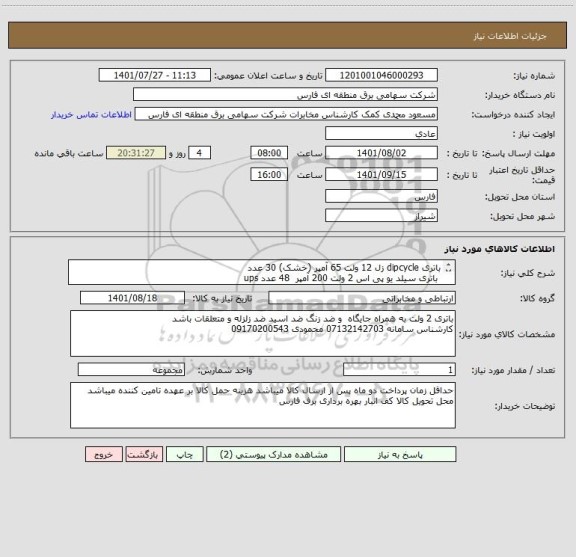Click the شماره نیاز field 1201001046000293

click(381, 75)
